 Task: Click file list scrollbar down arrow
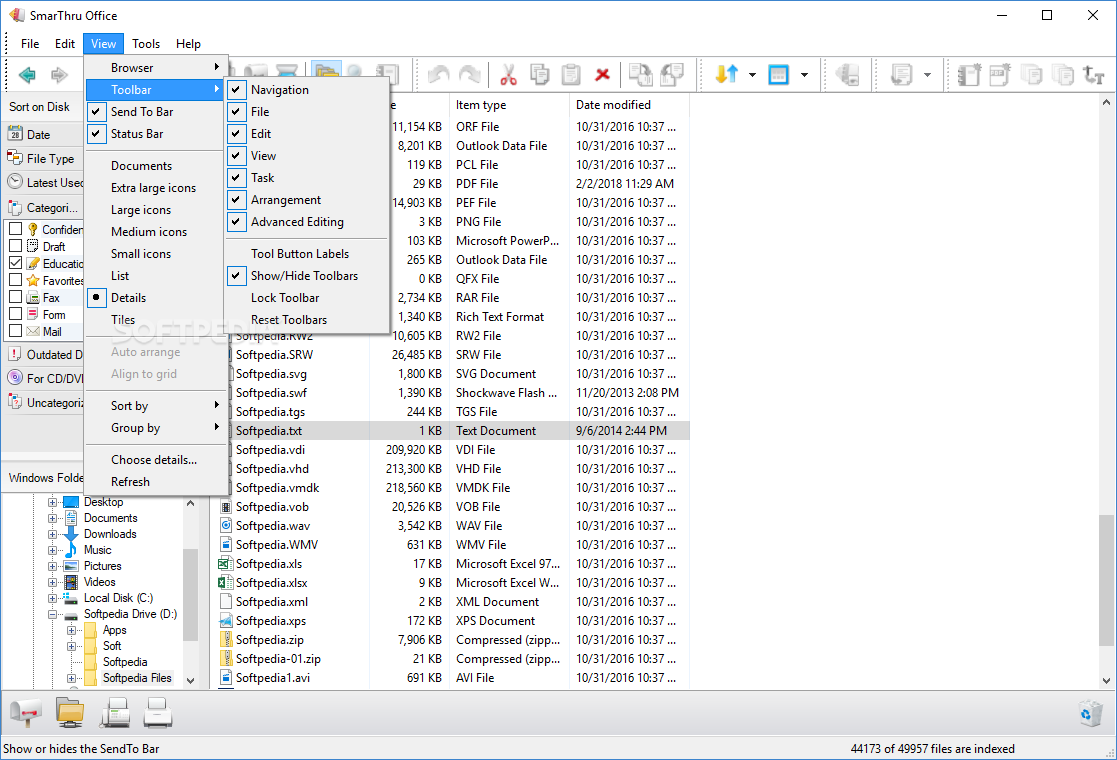1106,681
